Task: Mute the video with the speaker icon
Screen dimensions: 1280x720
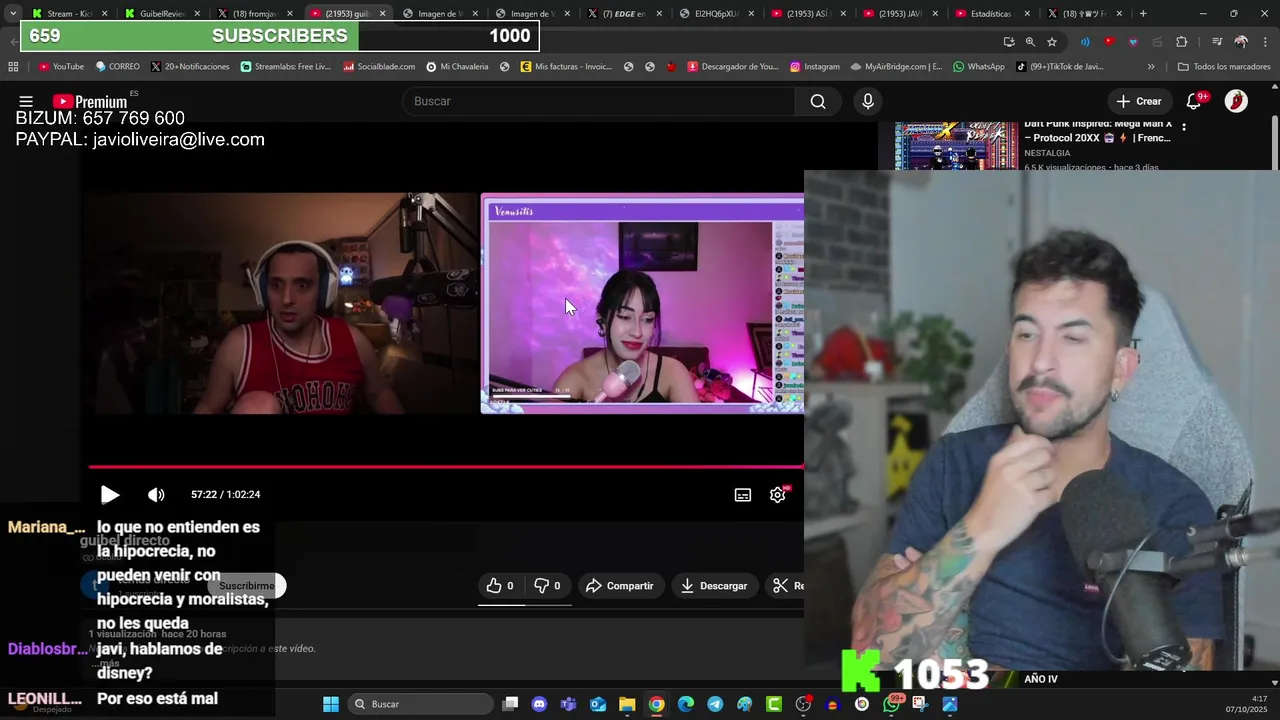Action: 156,494
